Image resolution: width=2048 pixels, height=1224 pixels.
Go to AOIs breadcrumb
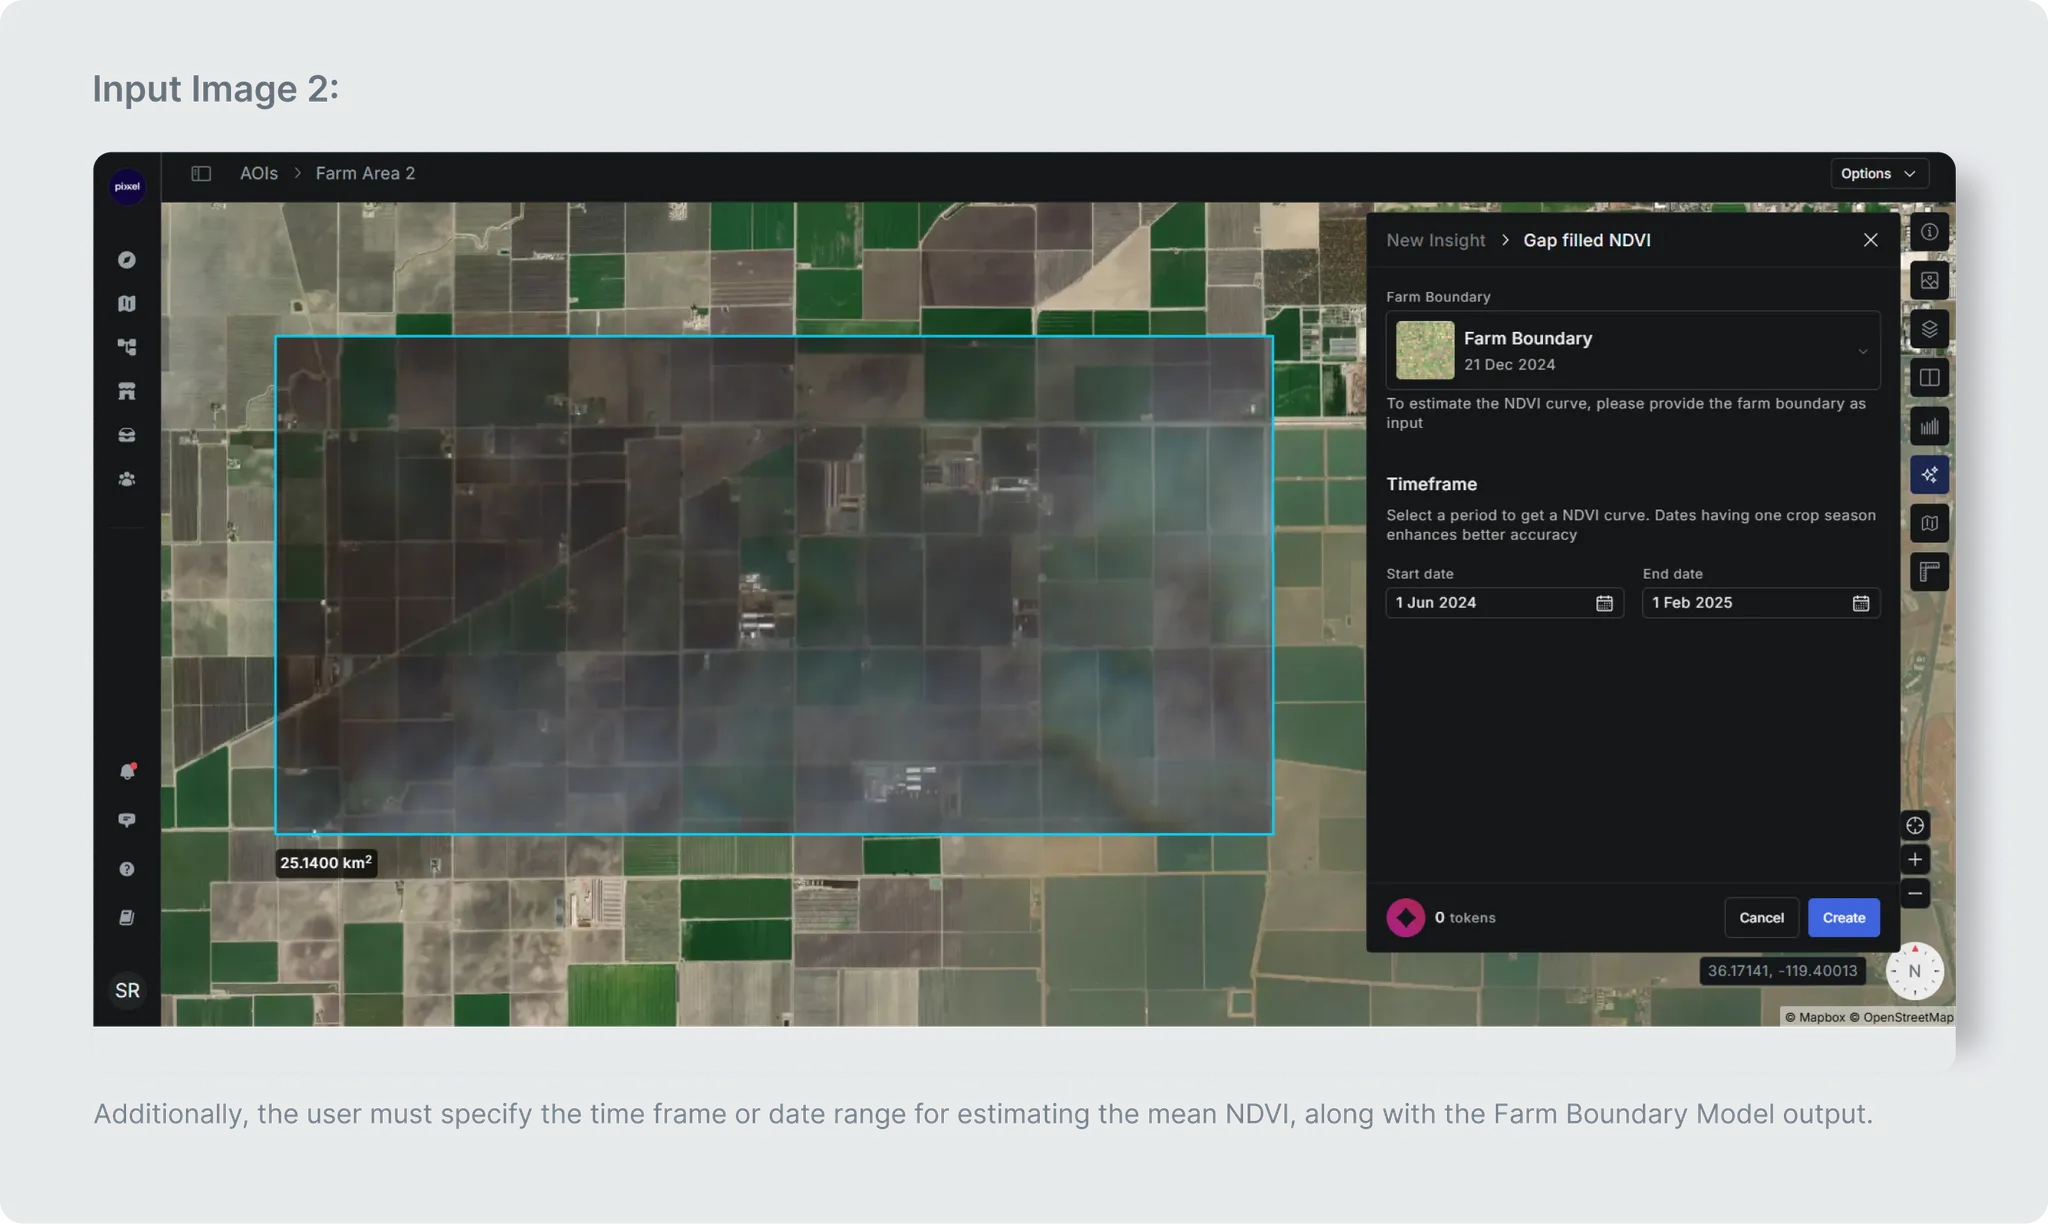[x=259, y=173]
